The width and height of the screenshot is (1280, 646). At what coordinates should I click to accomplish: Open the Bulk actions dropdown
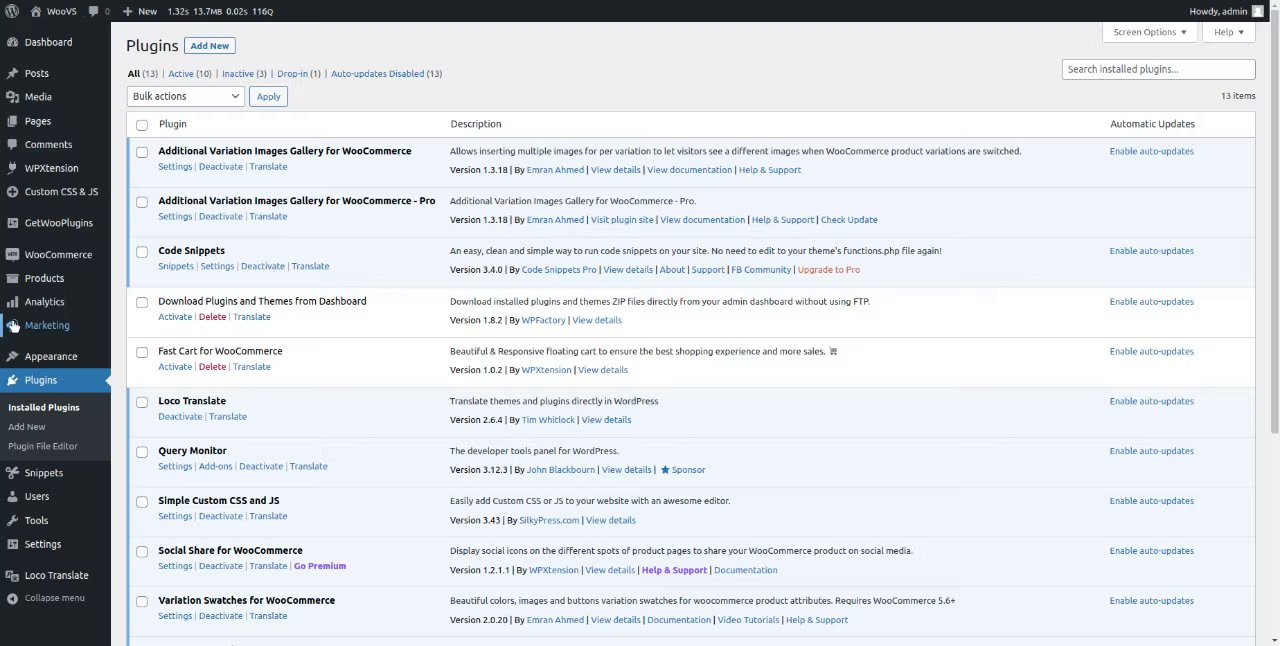point(185,96)
